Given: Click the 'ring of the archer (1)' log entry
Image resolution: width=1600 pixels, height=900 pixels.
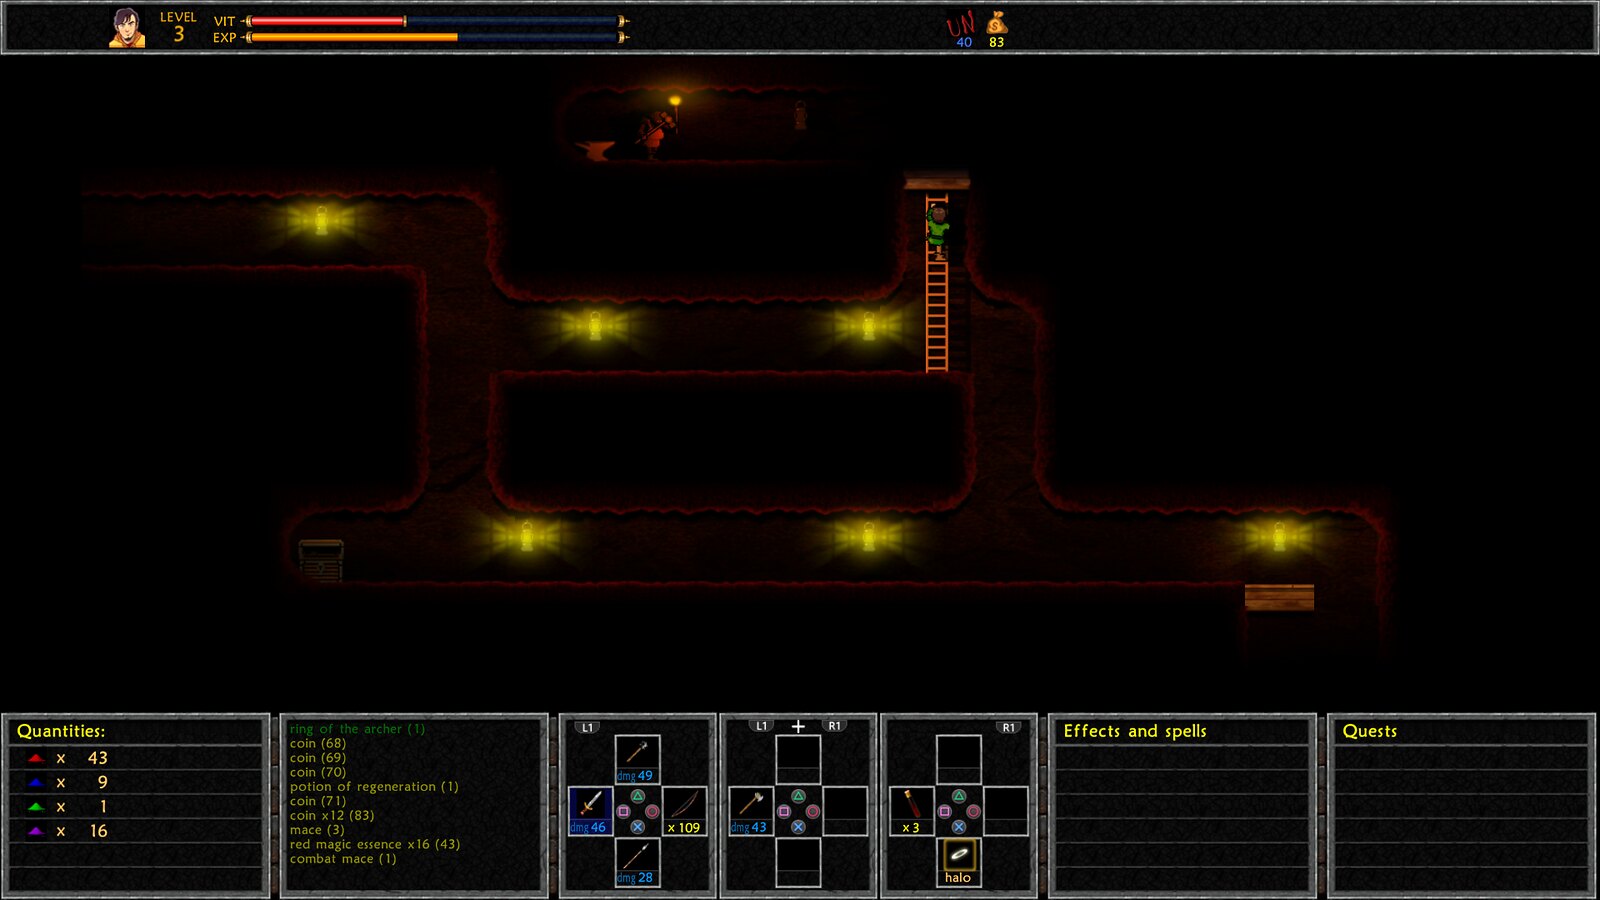Looking at the screenshot, I should point(357,729).
